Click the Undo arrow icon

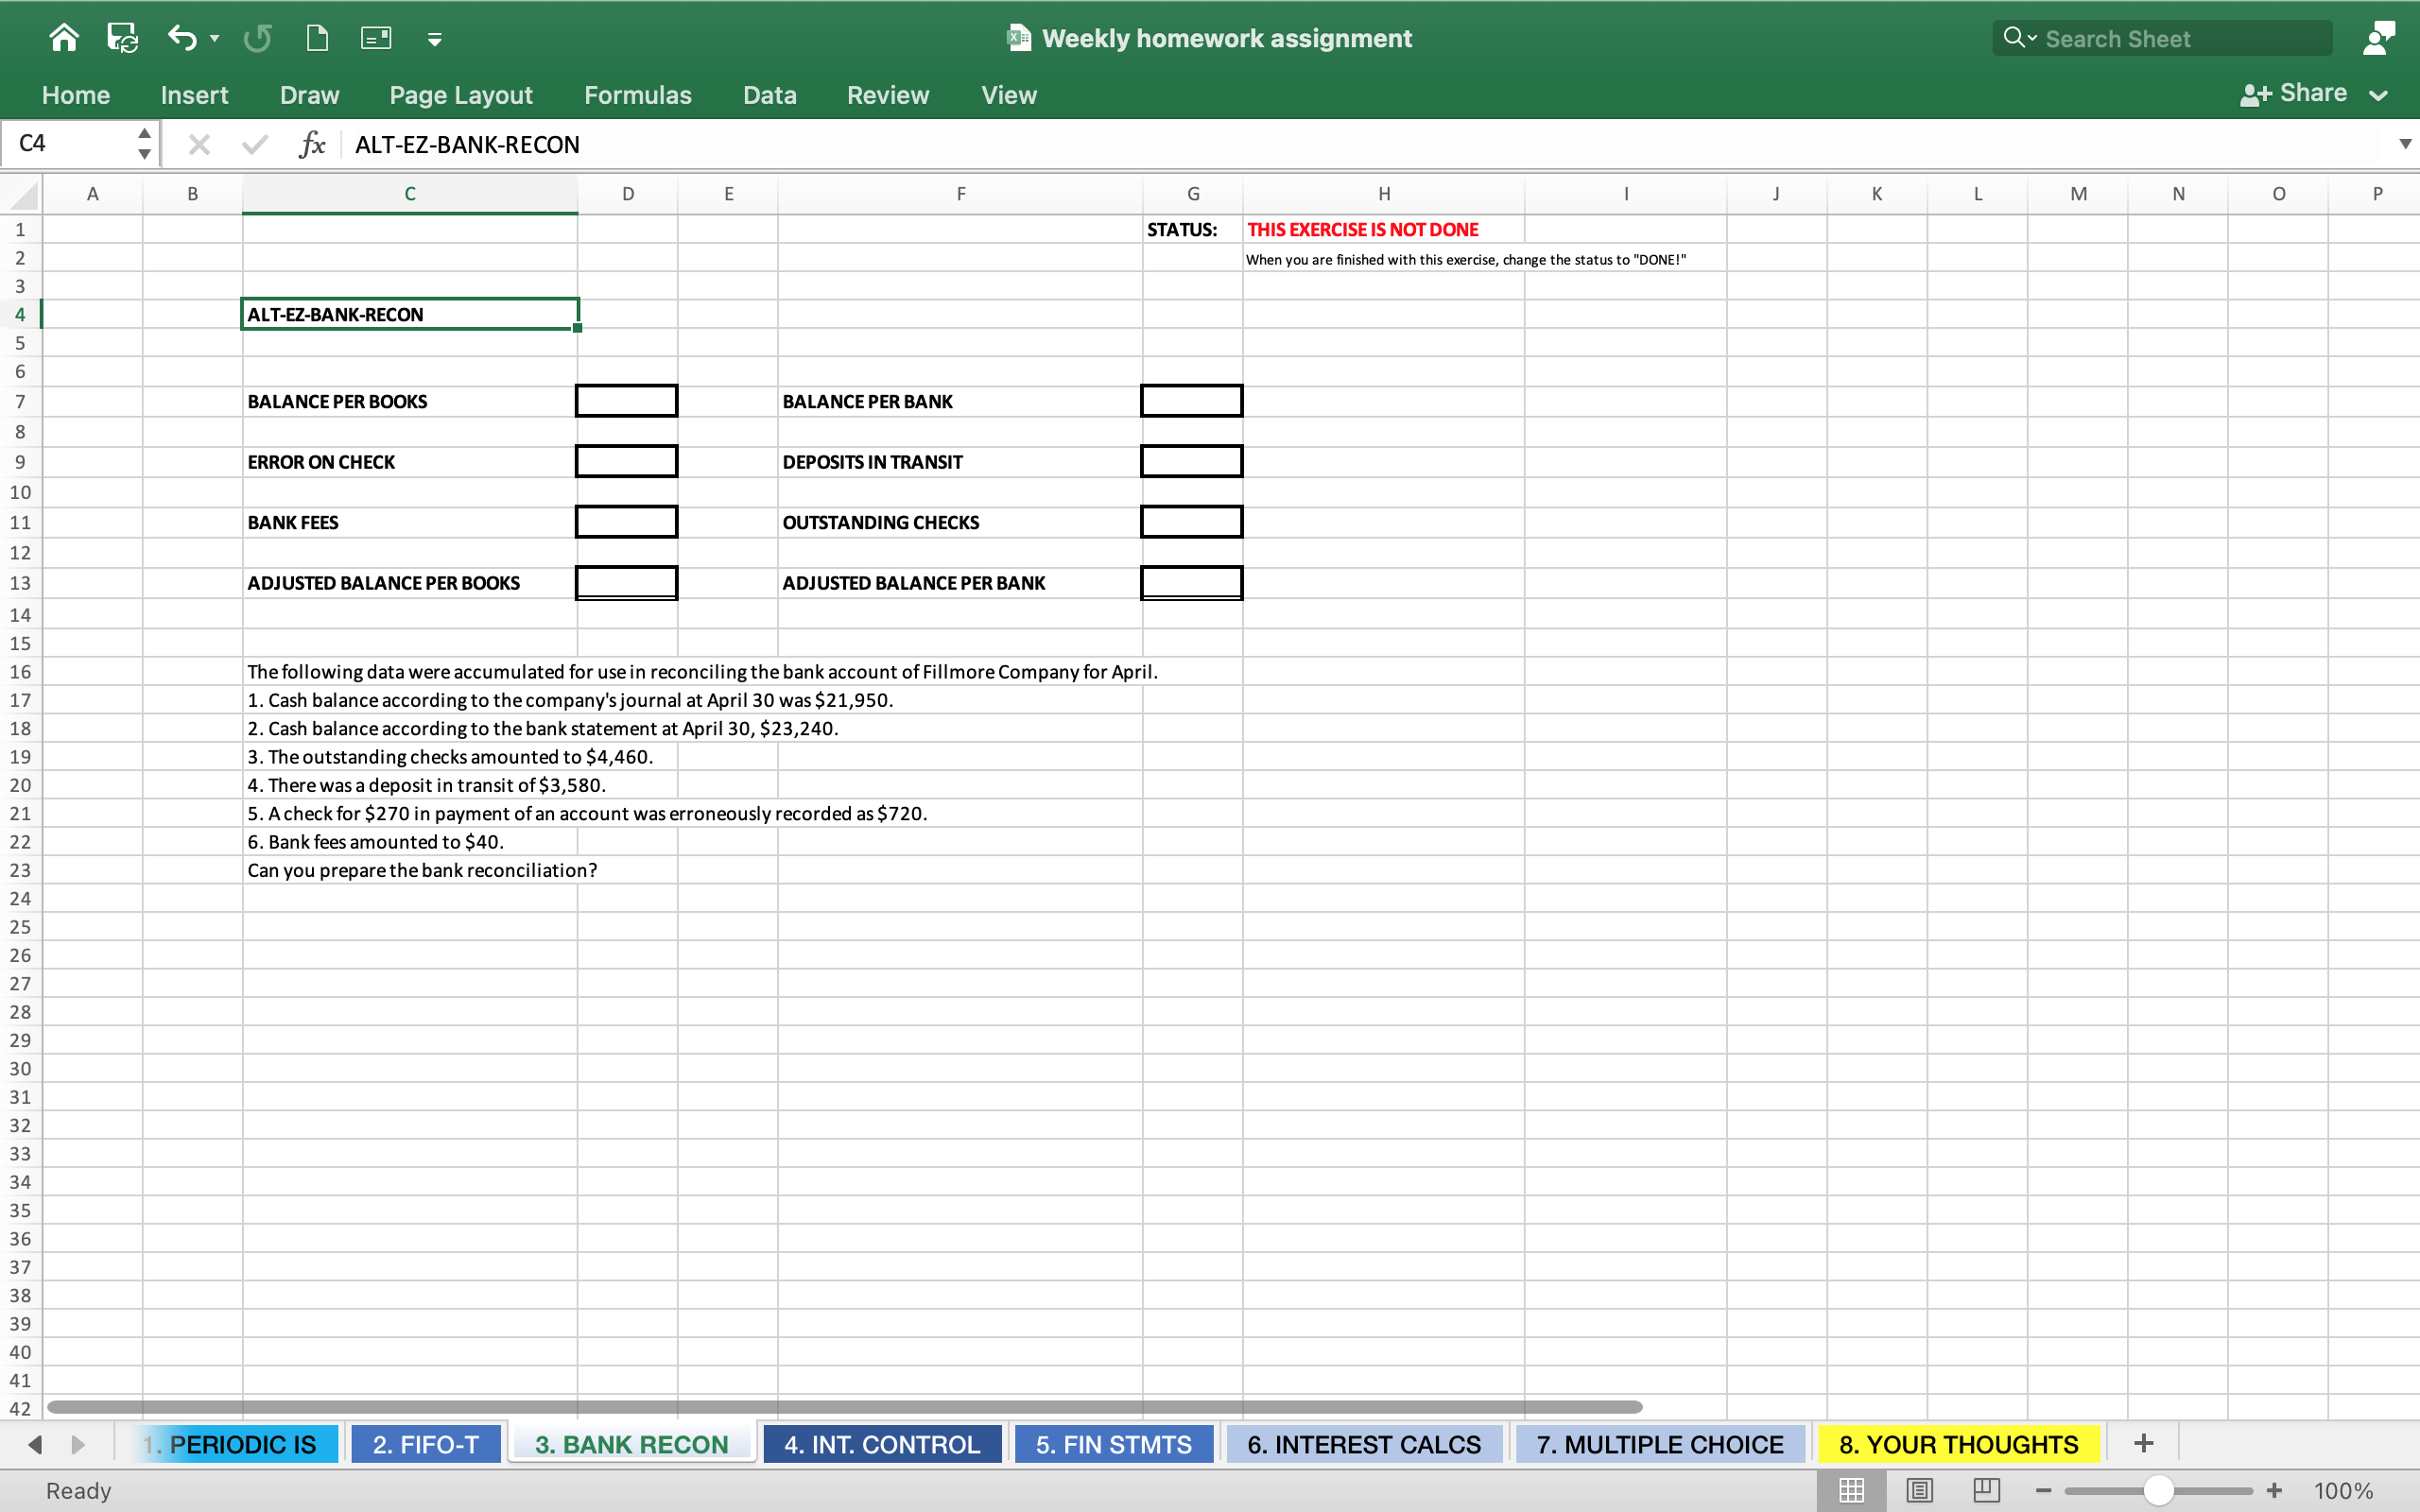click(x=181, y=38)
